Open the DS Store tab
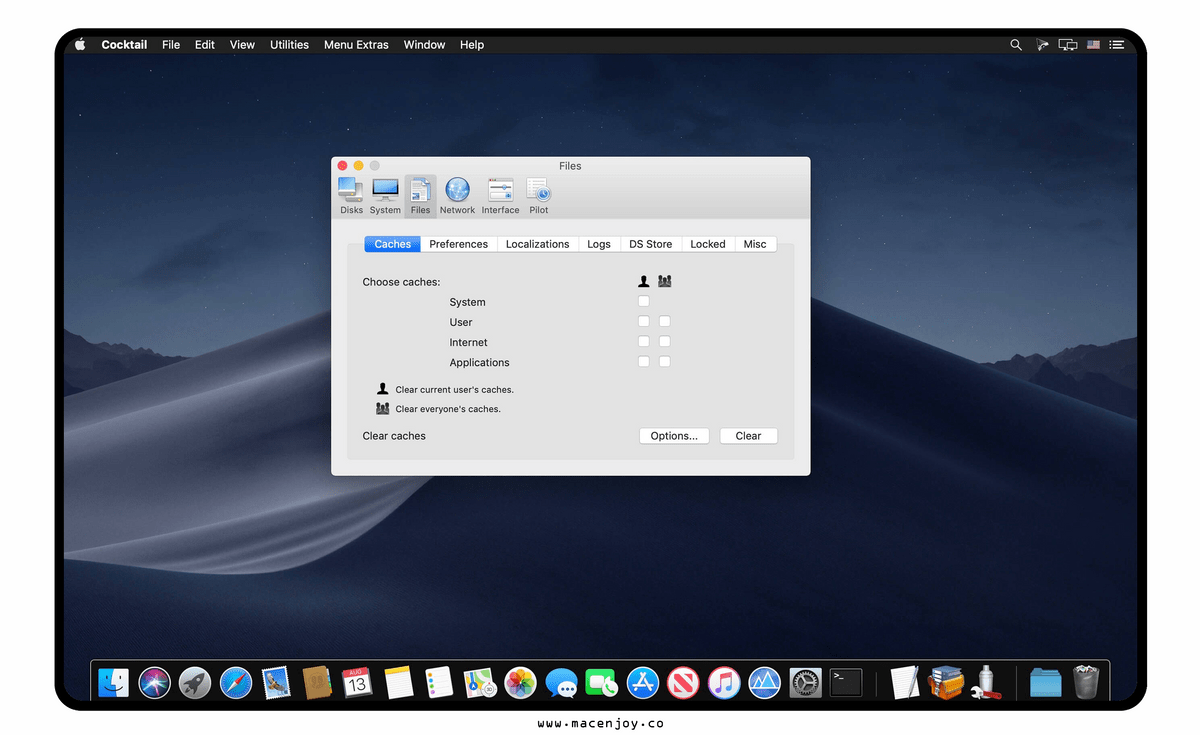 [x=650, y=244]
